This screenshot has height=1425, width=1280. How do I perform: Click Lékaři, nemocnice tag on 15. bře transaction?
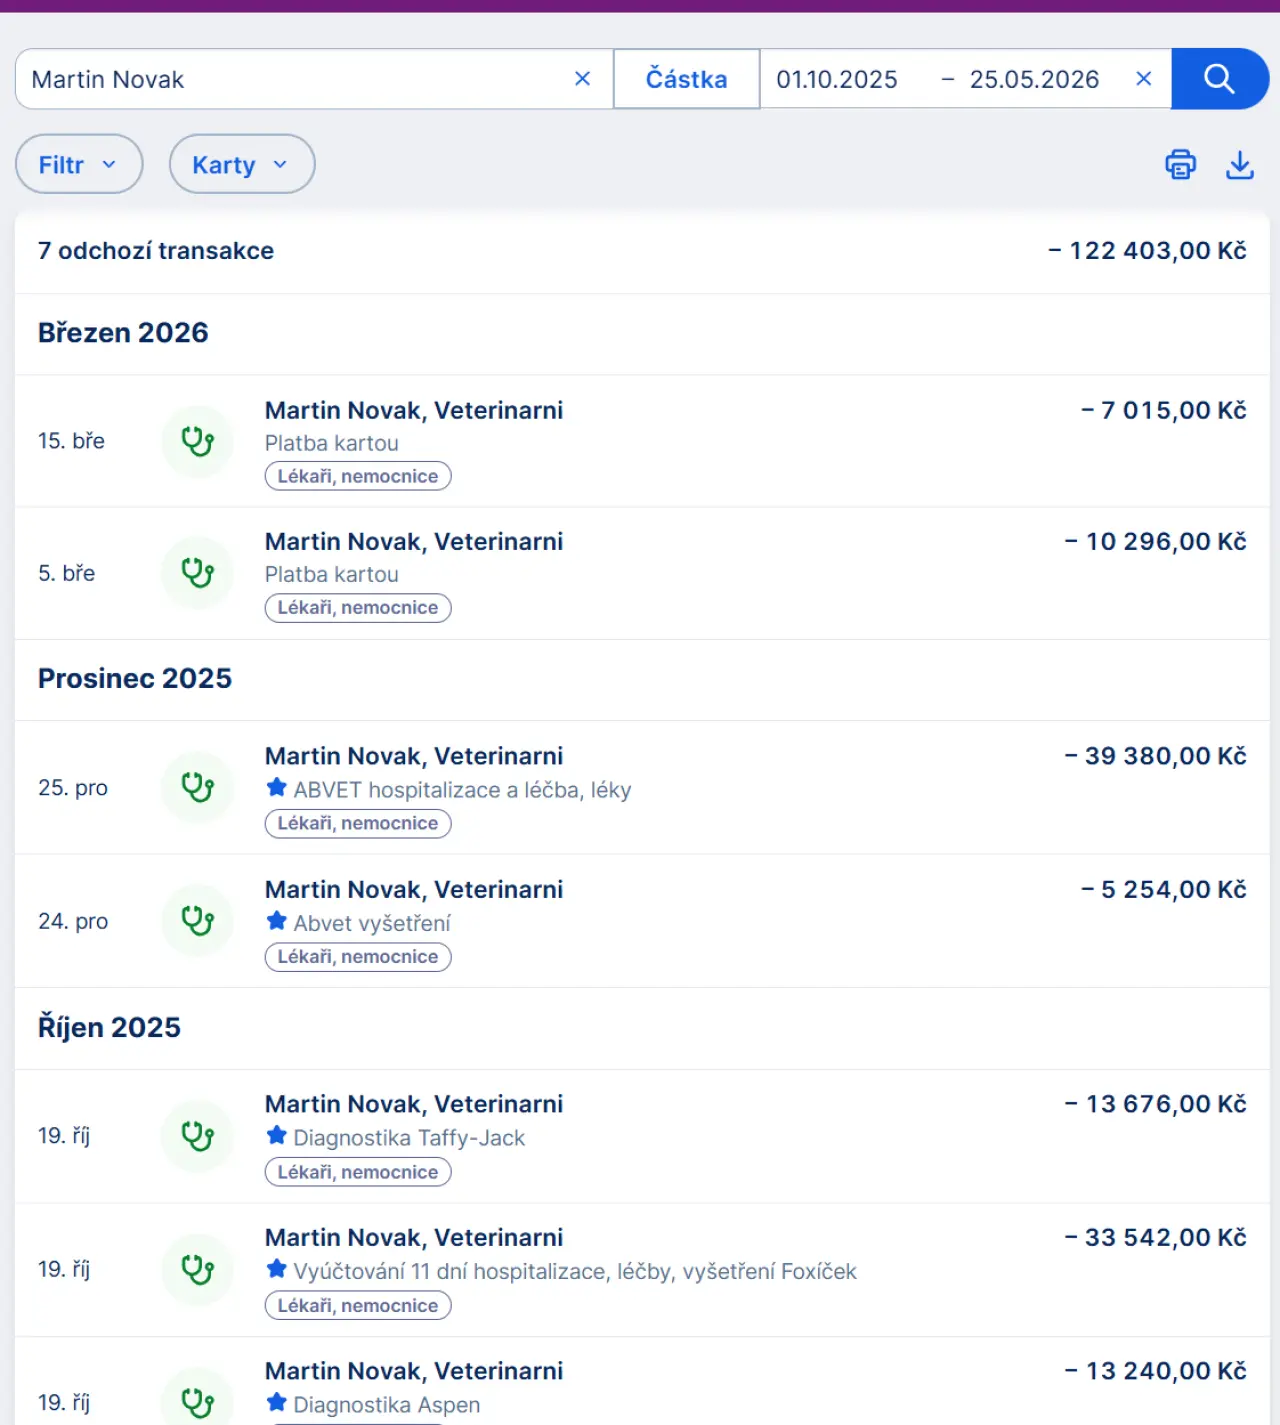pyautogui.click(x=358, y=476)
